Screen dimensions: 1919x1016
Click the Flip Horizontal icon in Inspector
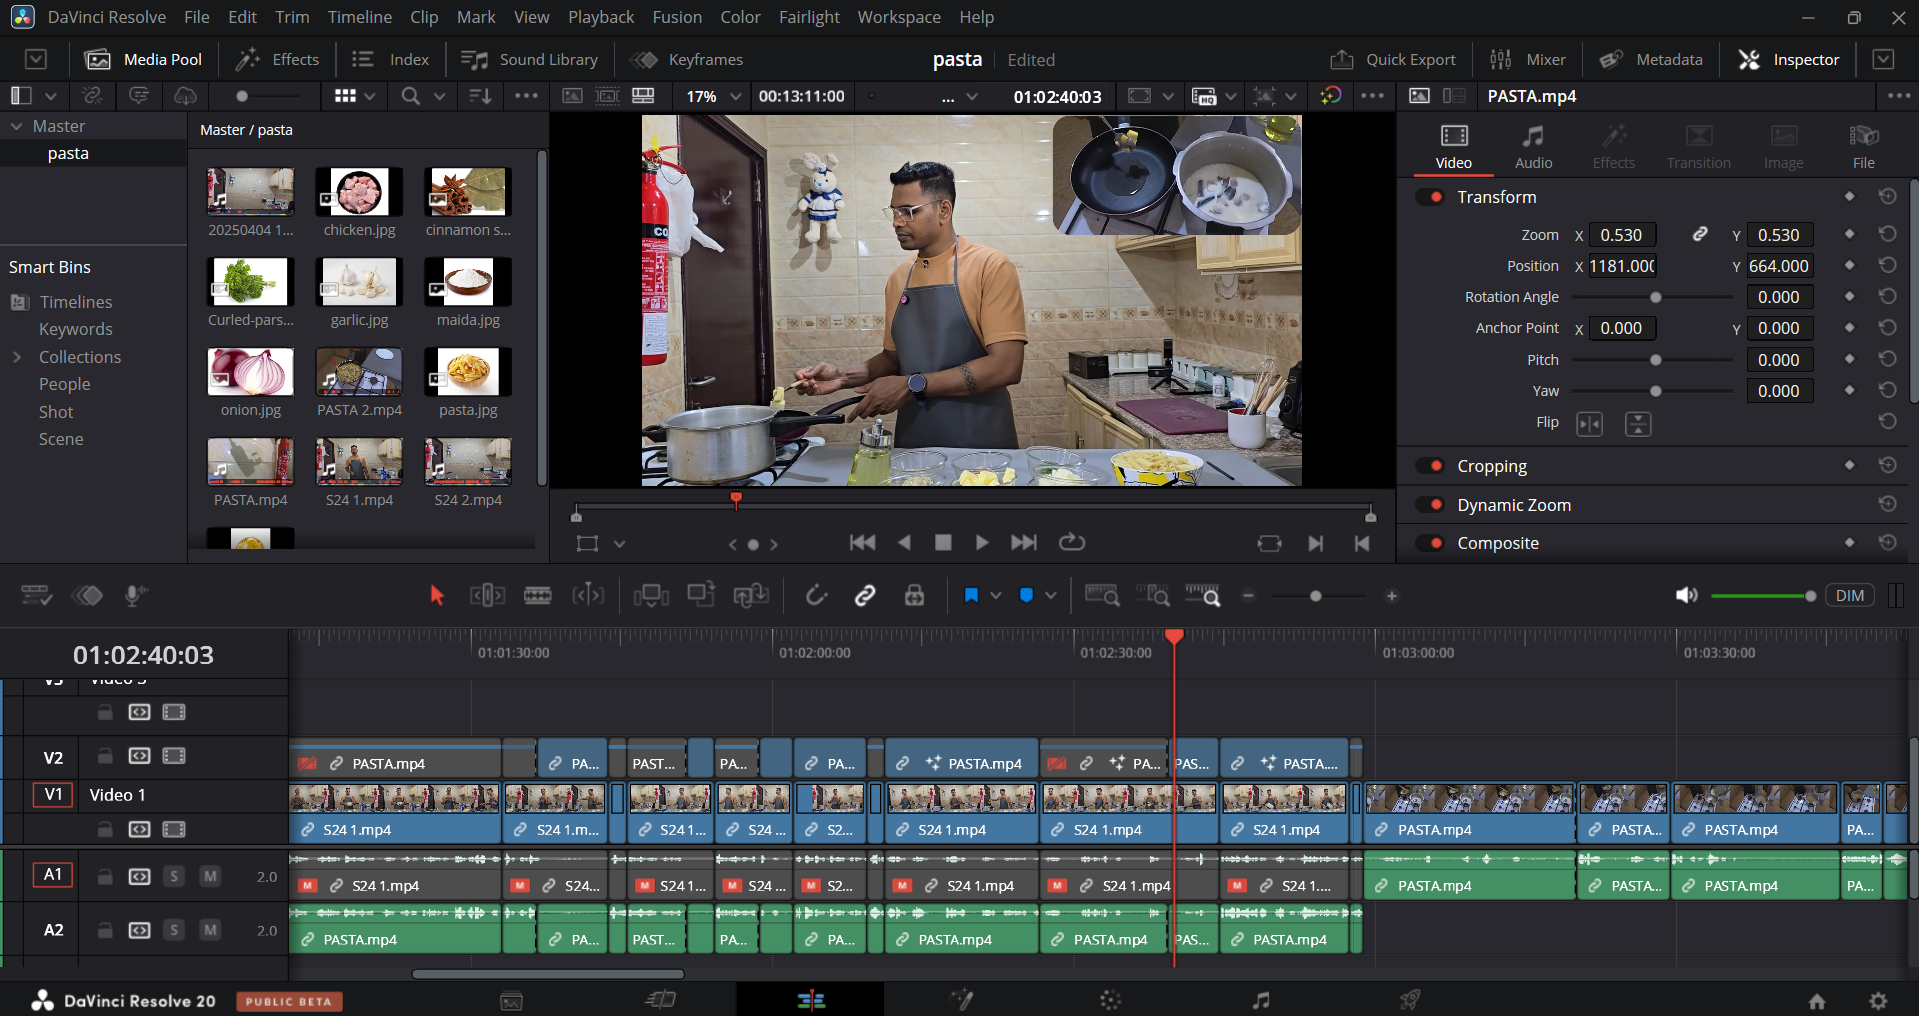point(1589,424)
